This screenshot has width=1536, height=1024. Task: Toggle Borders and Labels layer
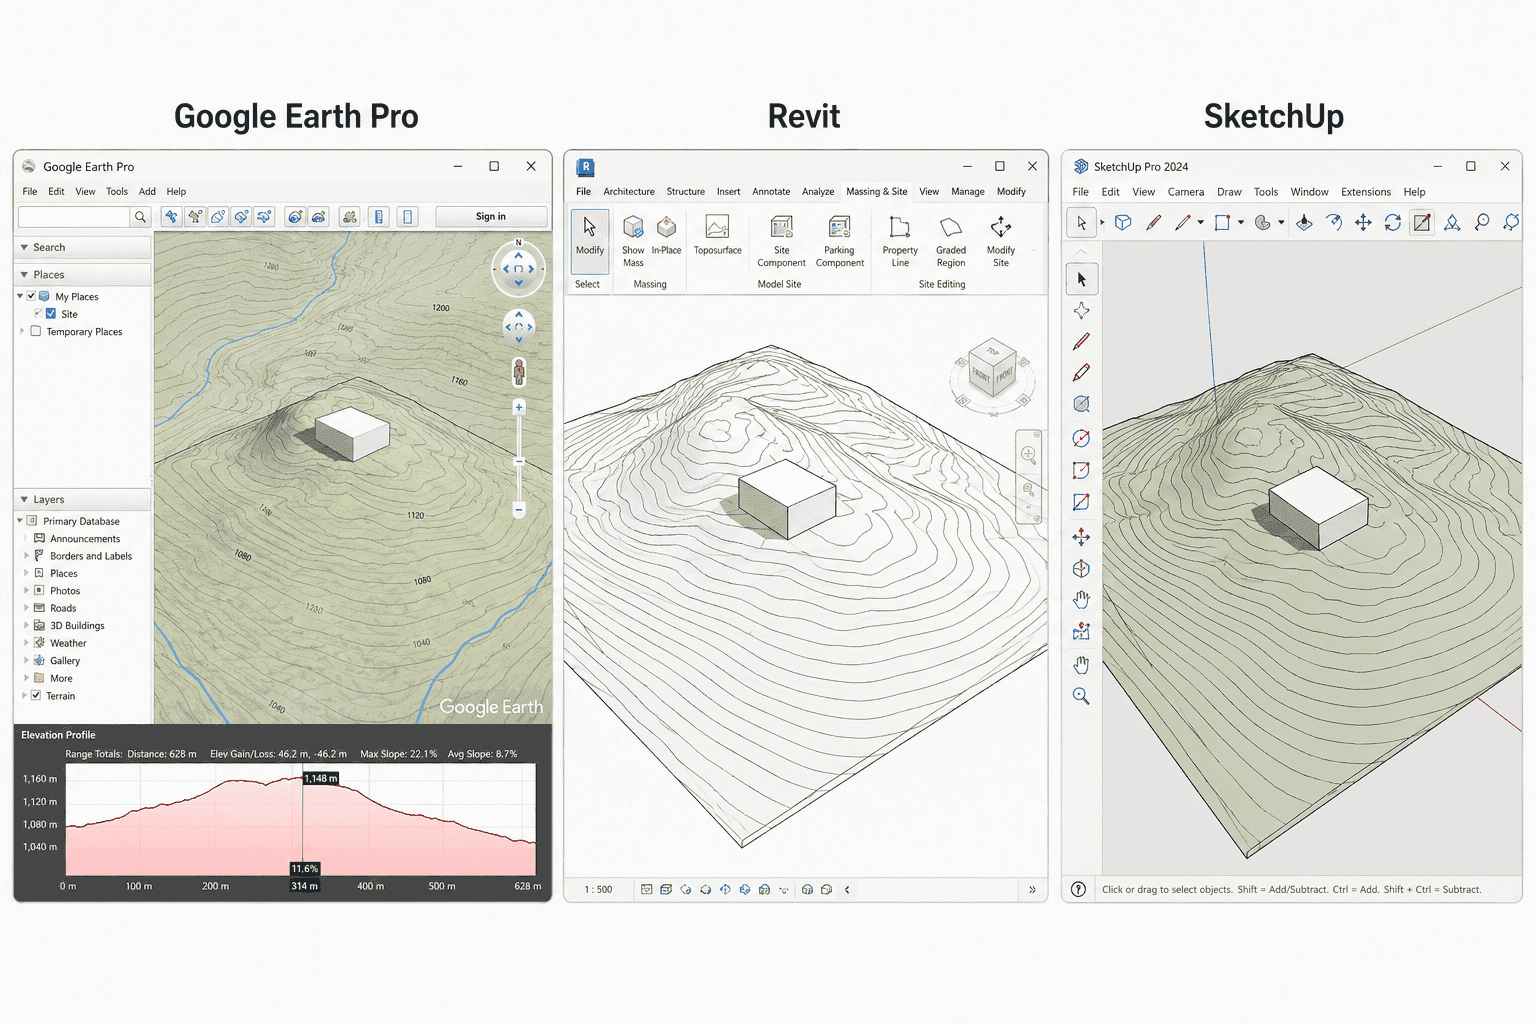click(40, 555)
